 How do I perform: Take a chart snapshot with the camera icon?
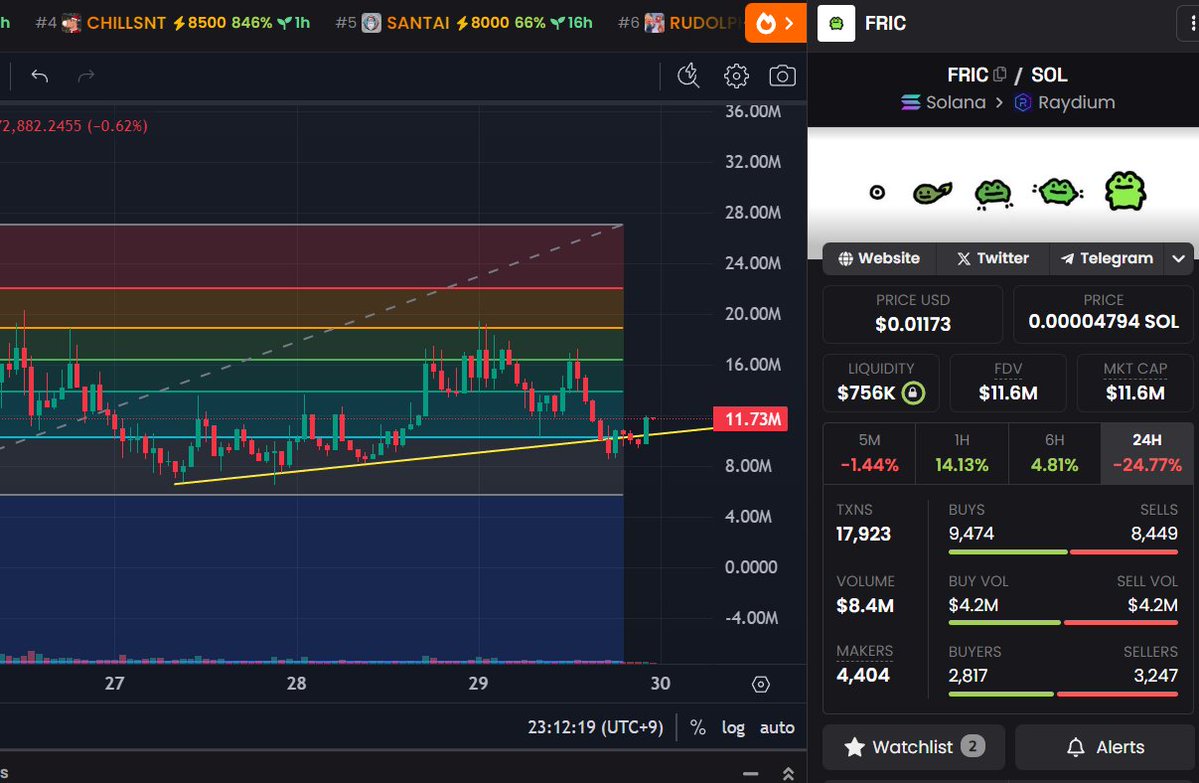[x=782, y=76]
